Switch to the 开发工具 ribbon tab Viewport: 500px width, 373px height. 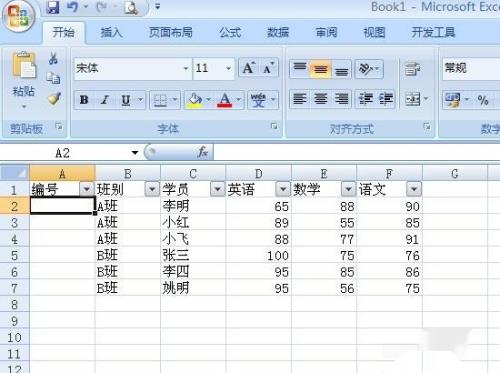[433, 33]
